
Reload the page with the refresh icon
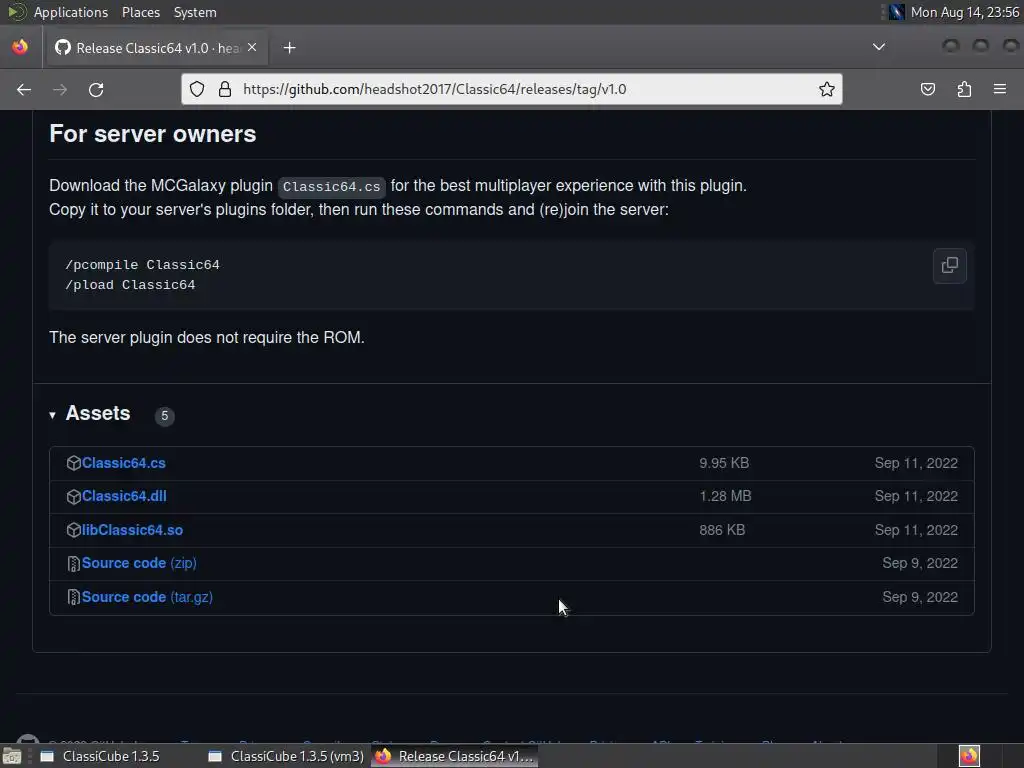click(x=96, y=89)
